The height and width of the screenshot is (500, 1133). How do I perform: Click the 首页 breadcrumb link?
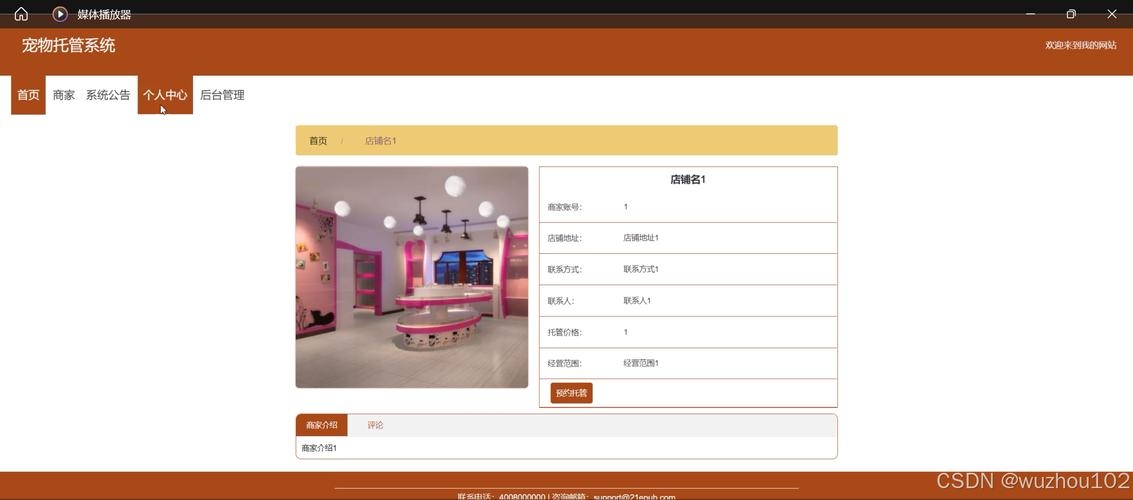(318, 141)
